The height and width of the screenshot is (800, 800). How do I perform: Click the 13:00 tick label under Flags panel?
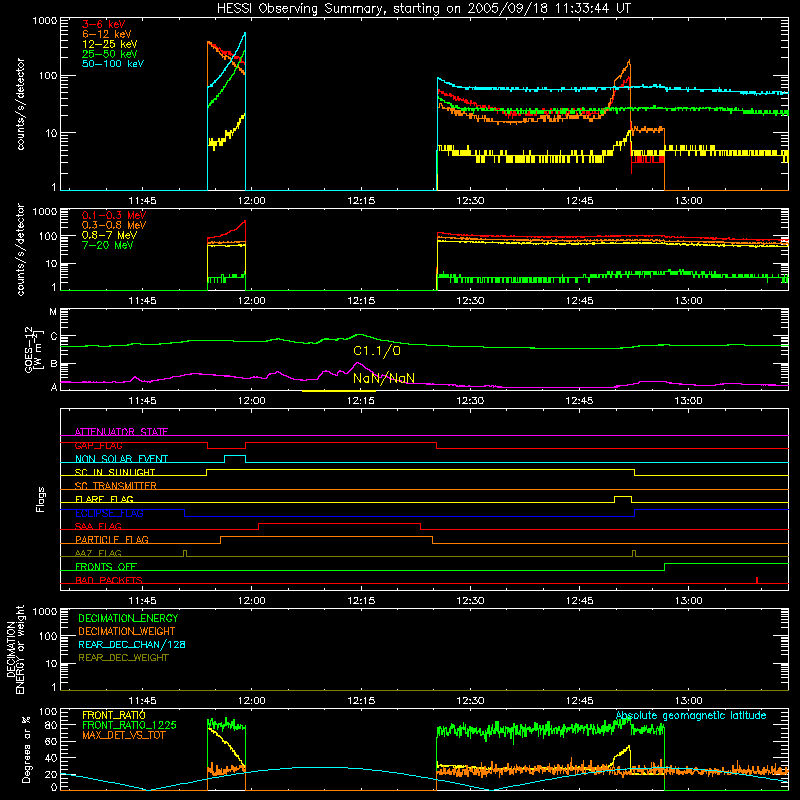click(688, 601)
